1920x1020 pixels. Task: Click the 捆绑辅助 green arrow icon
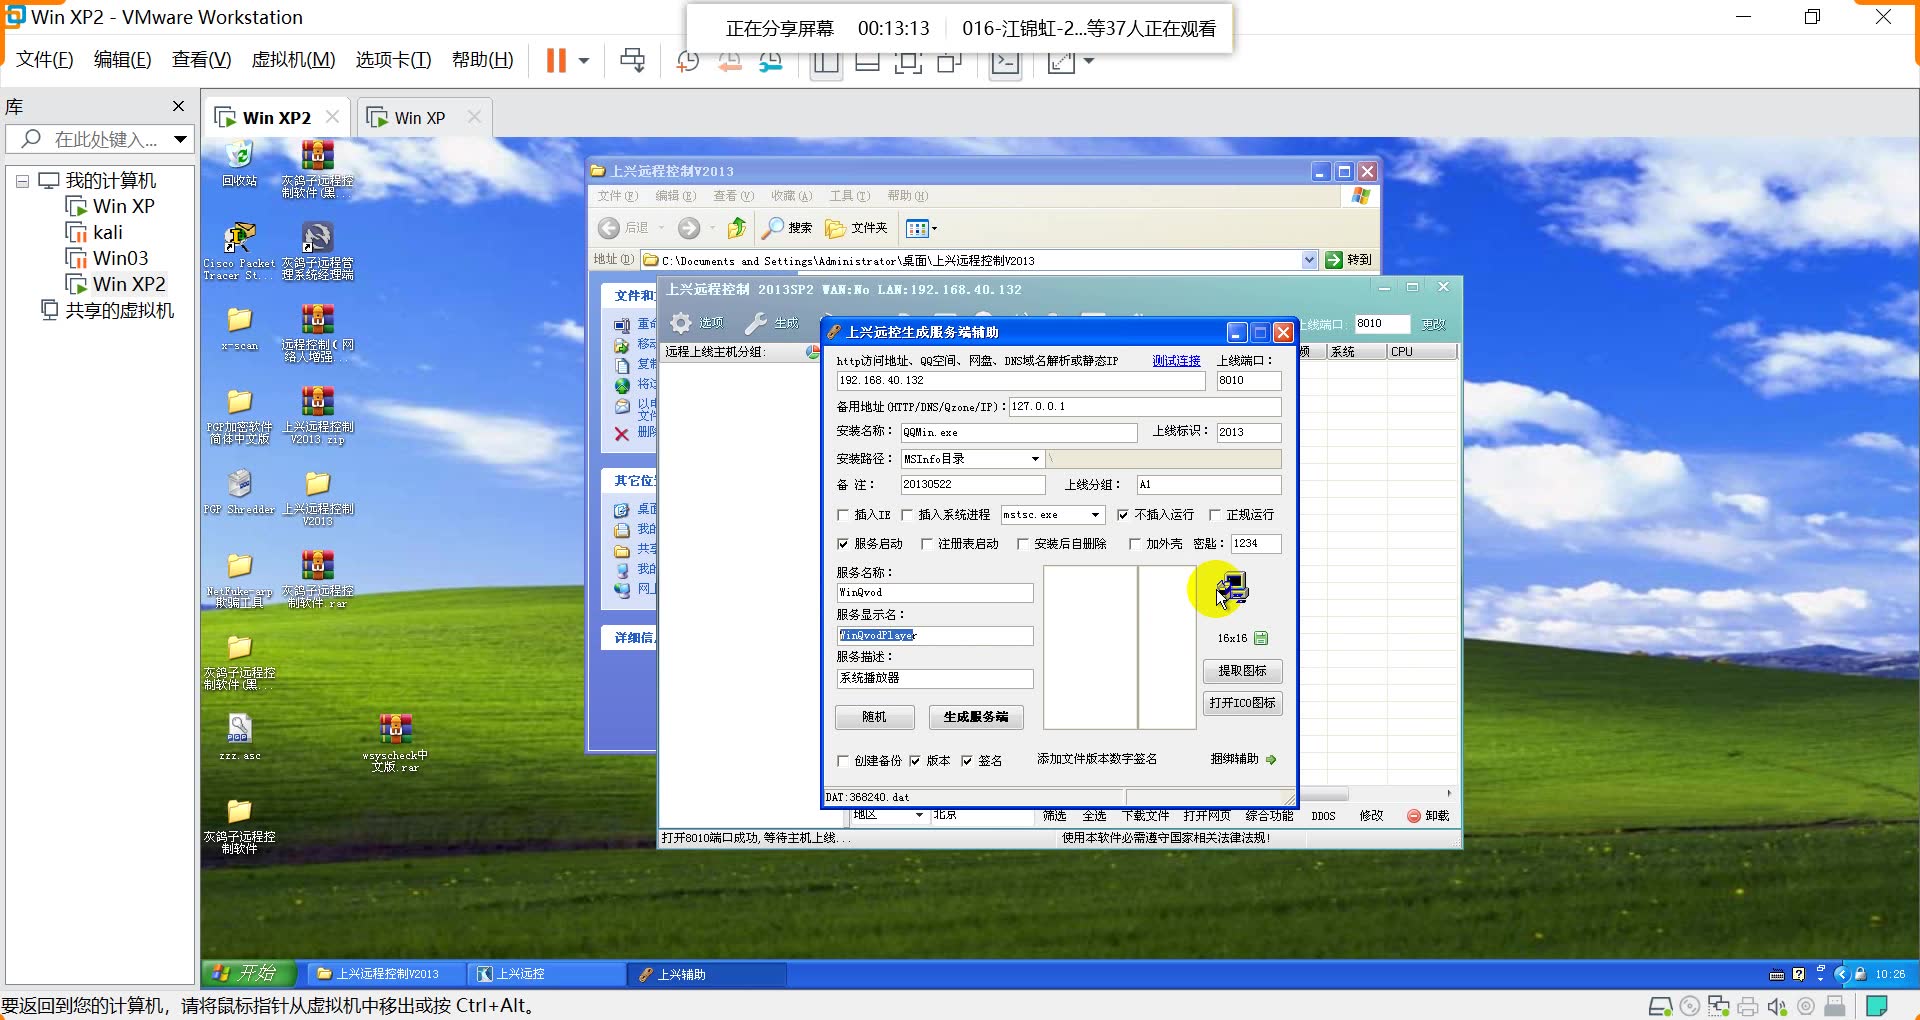[1271, 760]
